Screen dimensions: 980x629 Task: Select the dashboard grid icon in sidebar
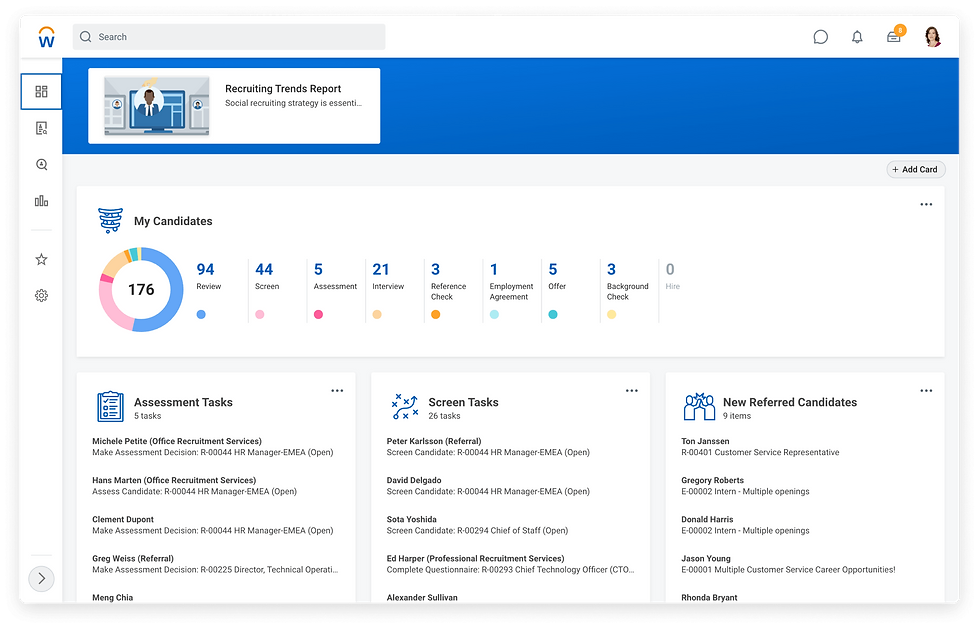(41, 91)
